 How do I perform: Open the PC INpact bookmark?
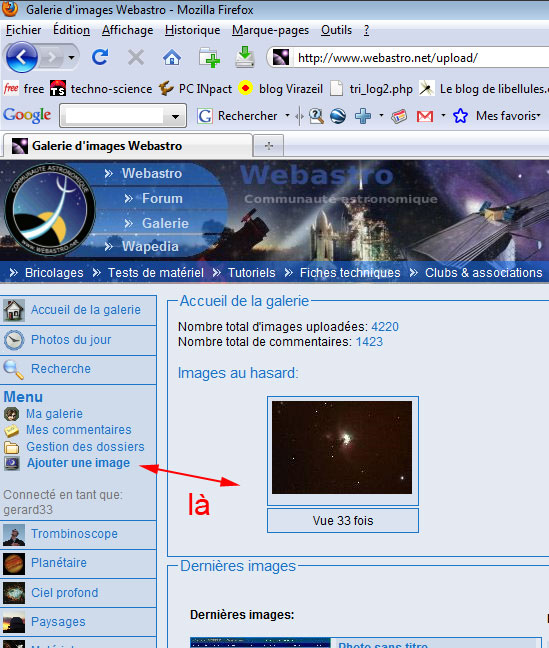point(196,88)
